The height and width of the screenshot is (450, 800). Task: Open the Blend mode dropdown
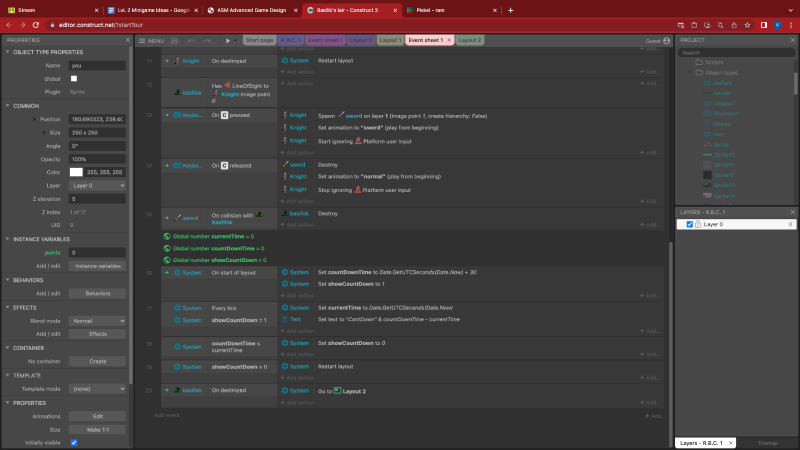coord(97,320)
